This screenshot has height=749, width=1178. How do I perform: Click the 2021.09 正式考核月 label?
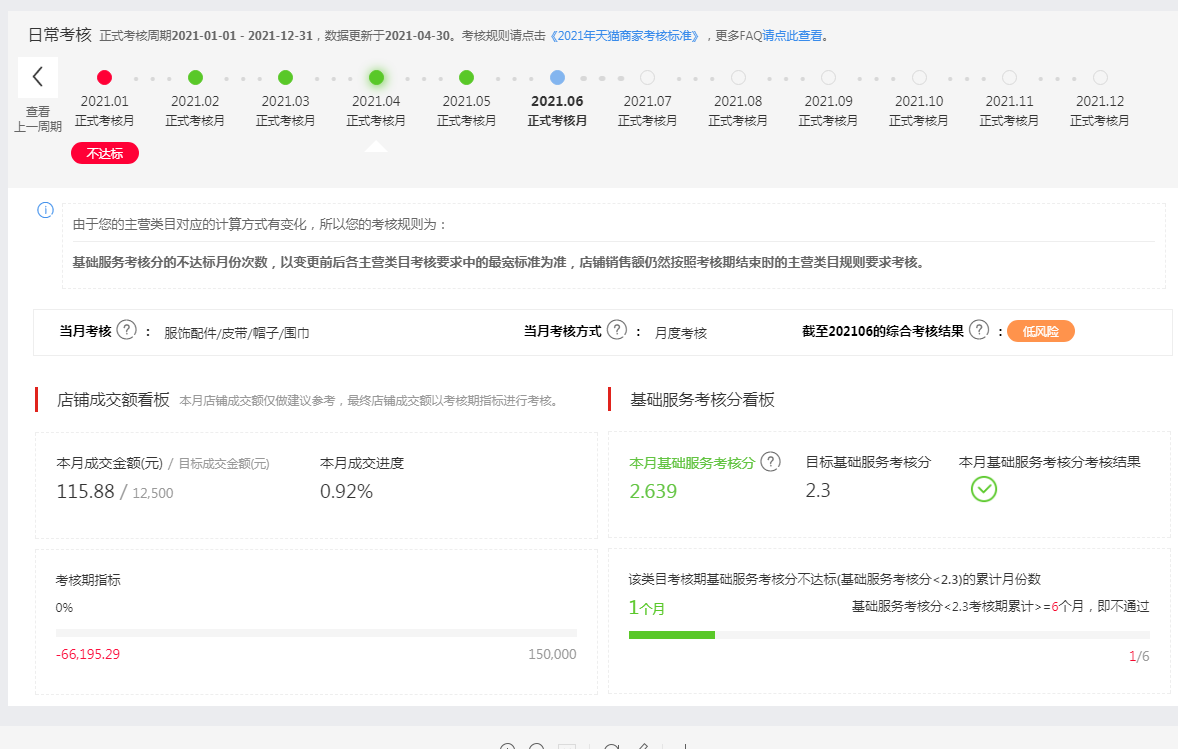(829, 110)
